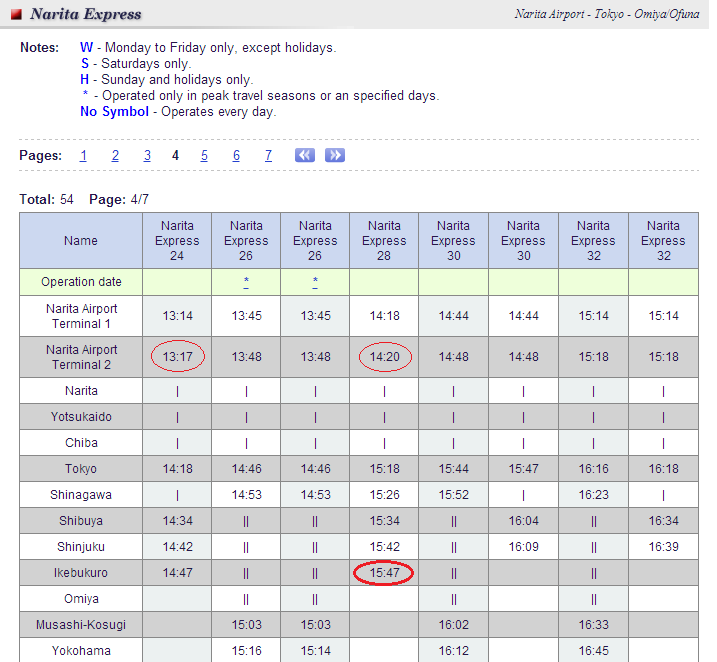Click the Operation date row label
This screenshot has width=717, height=662.
[x=81, y=282]
